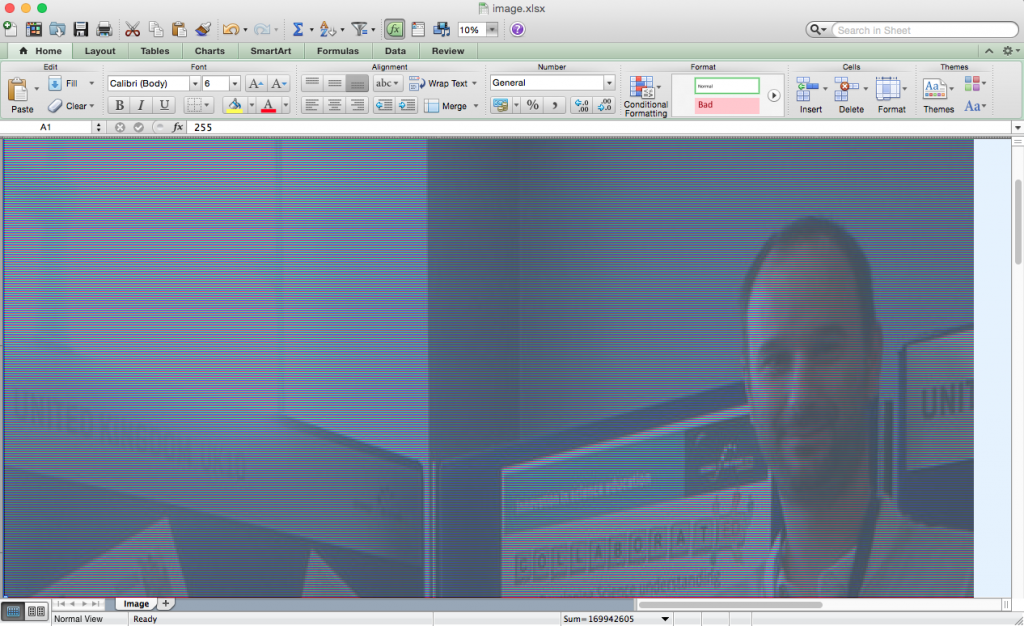
Task: Apply red font color button
Action: point(268,105)
